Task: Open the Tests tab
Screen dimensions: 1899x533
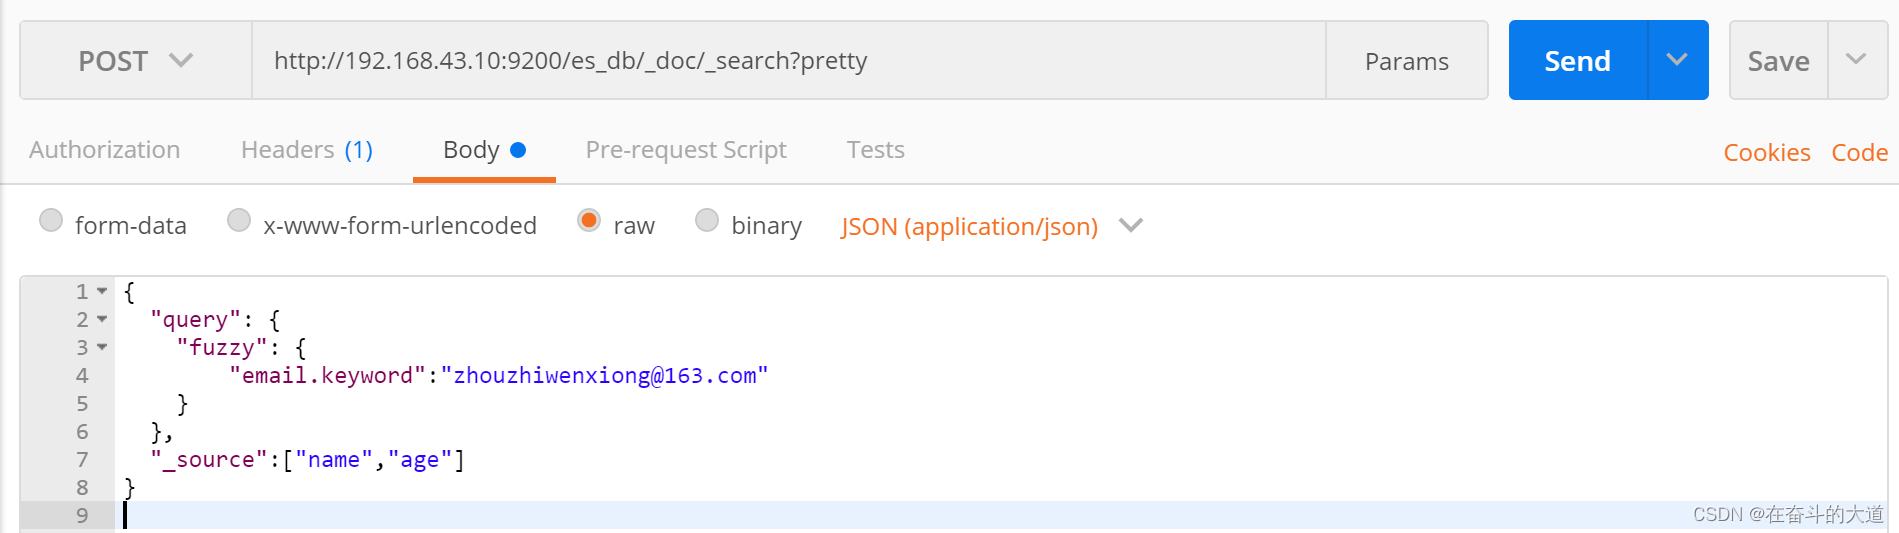Action: point(876,150)
